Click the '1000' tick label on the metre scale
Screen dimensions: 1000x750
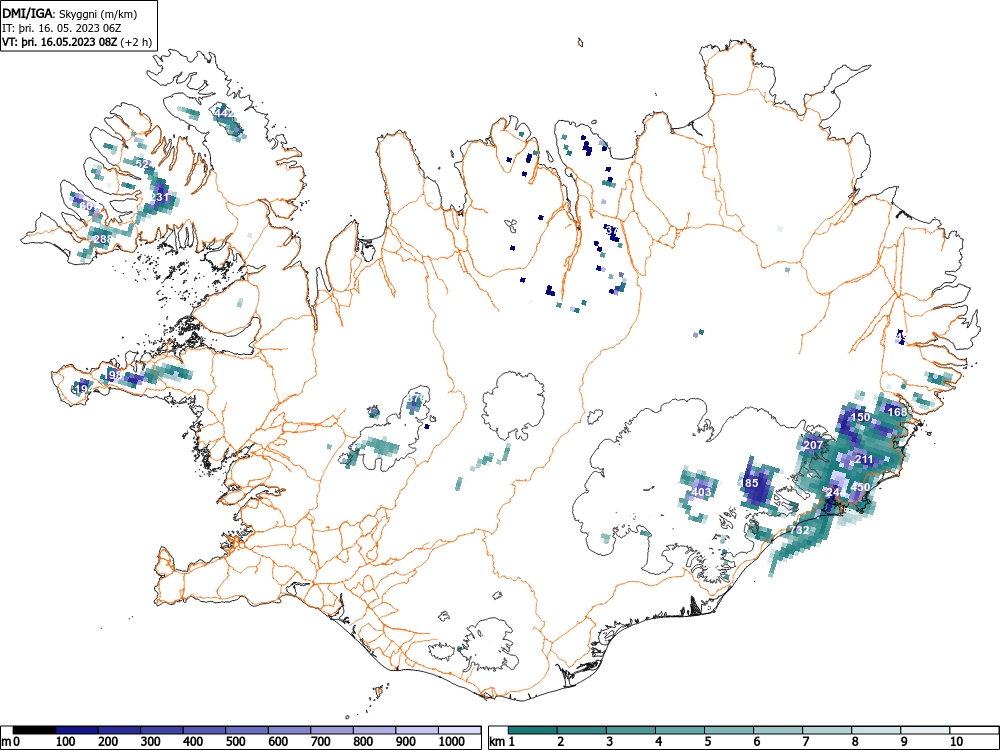coord(452,742)
